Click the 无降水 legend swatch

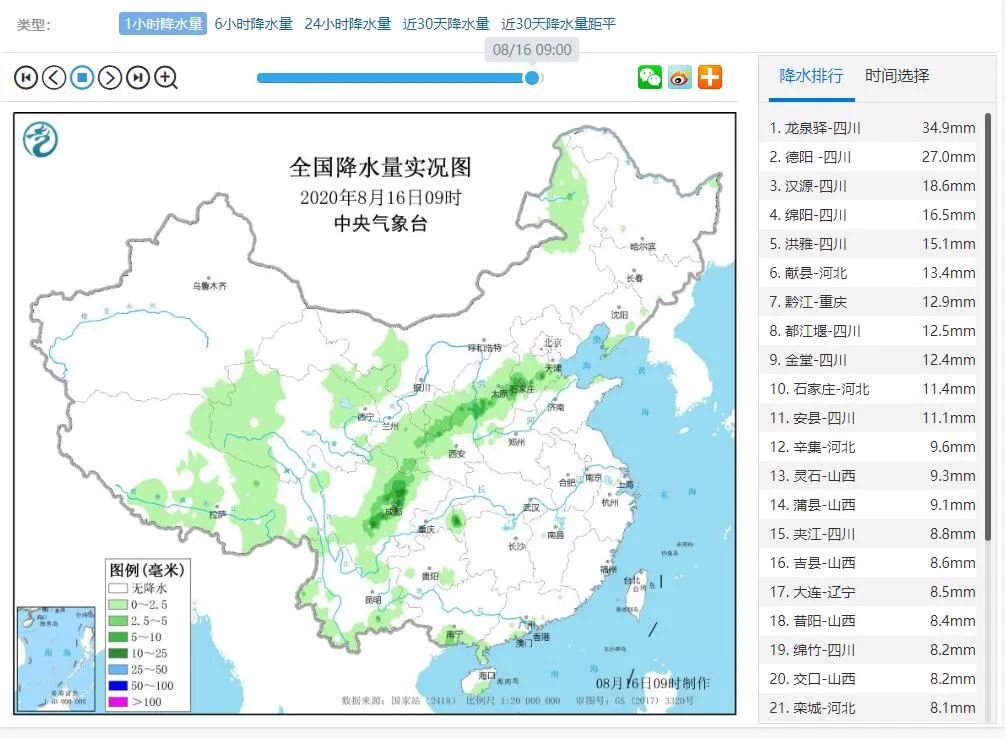pyautogui.click(x=118, y=588)
